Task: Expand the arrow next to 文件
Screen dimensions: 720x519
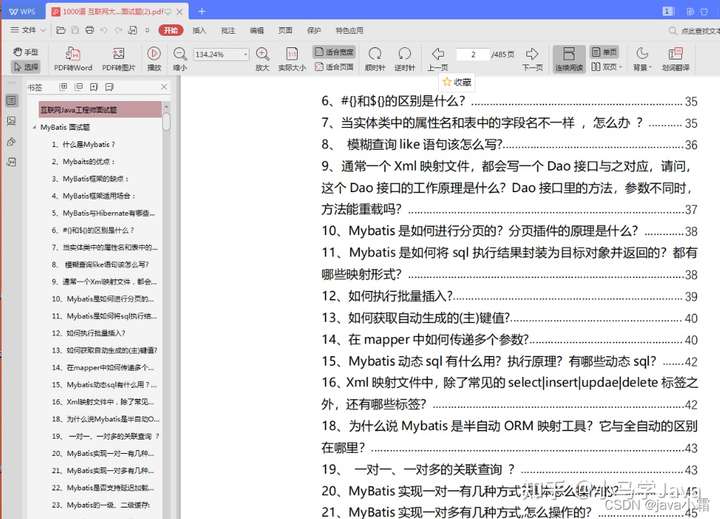Action: click(43, 30)
